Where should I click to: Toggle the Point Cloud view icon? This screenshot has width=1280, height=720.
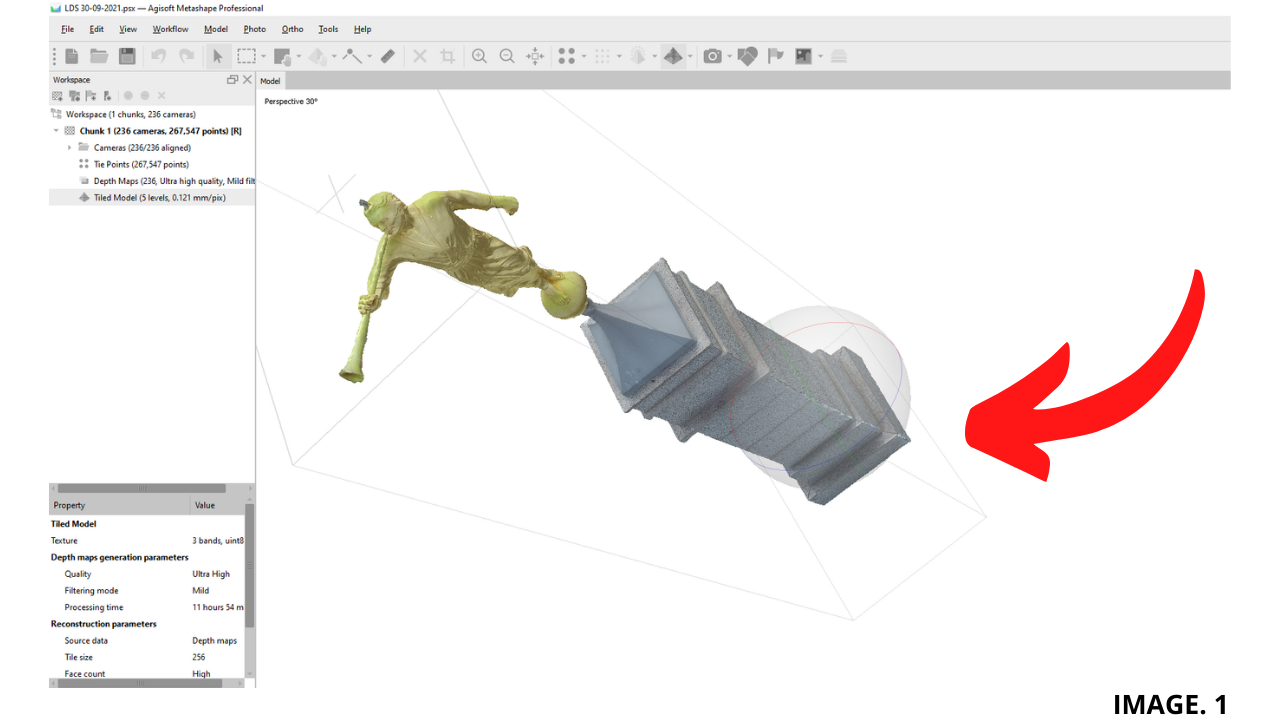(x=566, y=56)
